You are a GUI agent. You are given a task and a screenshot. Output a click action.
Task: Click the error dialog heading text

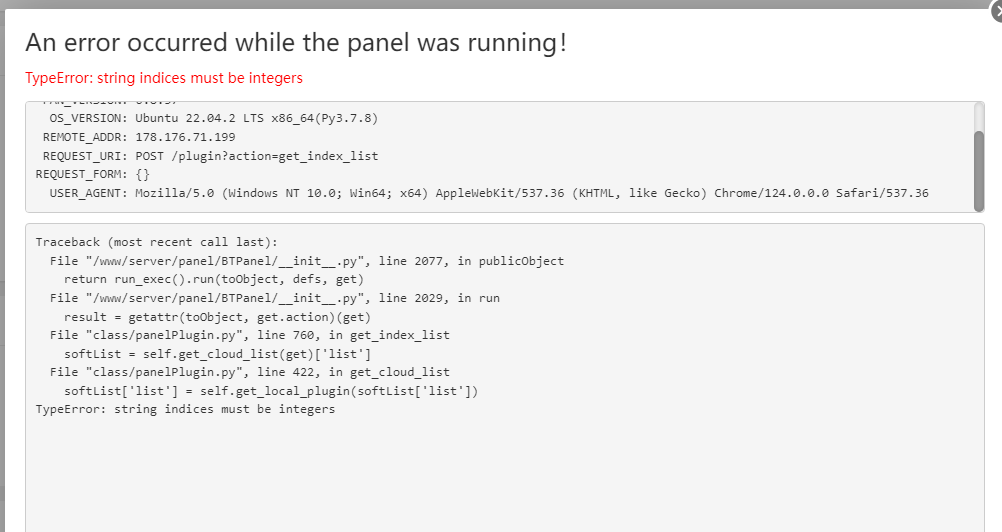point(296,43)
